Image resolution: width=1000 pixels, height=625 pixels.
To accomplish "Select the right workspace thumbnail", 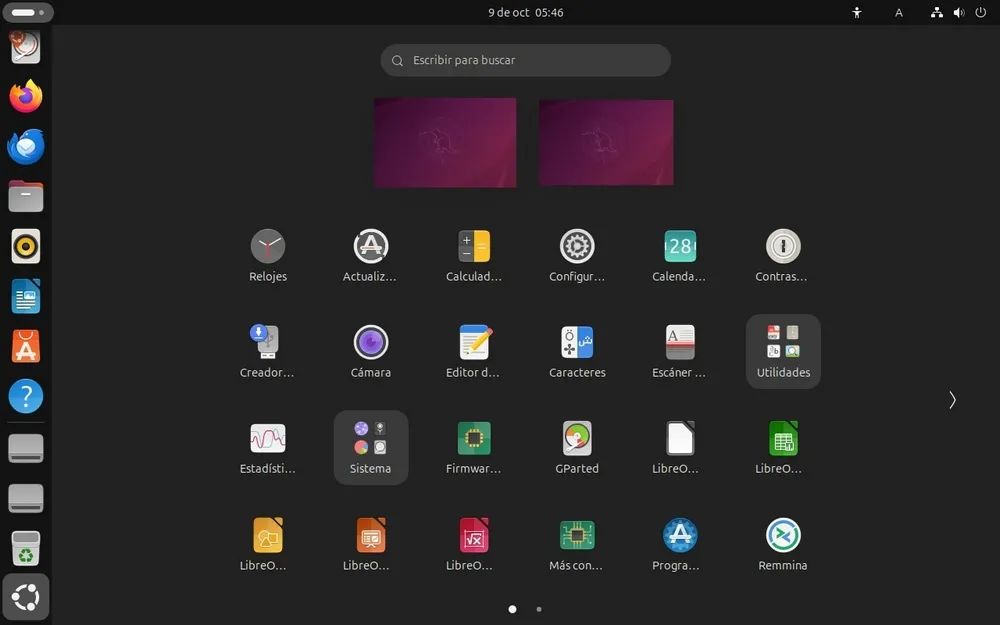I will pos(605,142).
